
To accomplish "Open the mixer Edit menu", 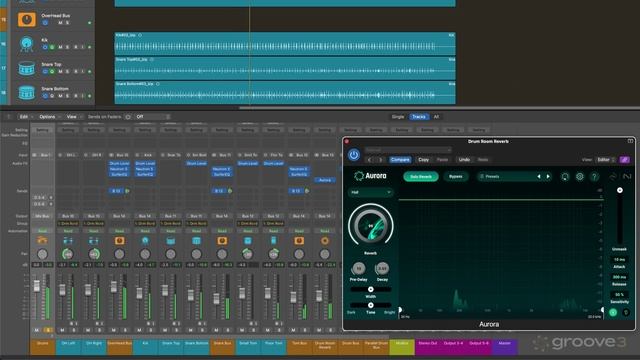I will [26, 117].
